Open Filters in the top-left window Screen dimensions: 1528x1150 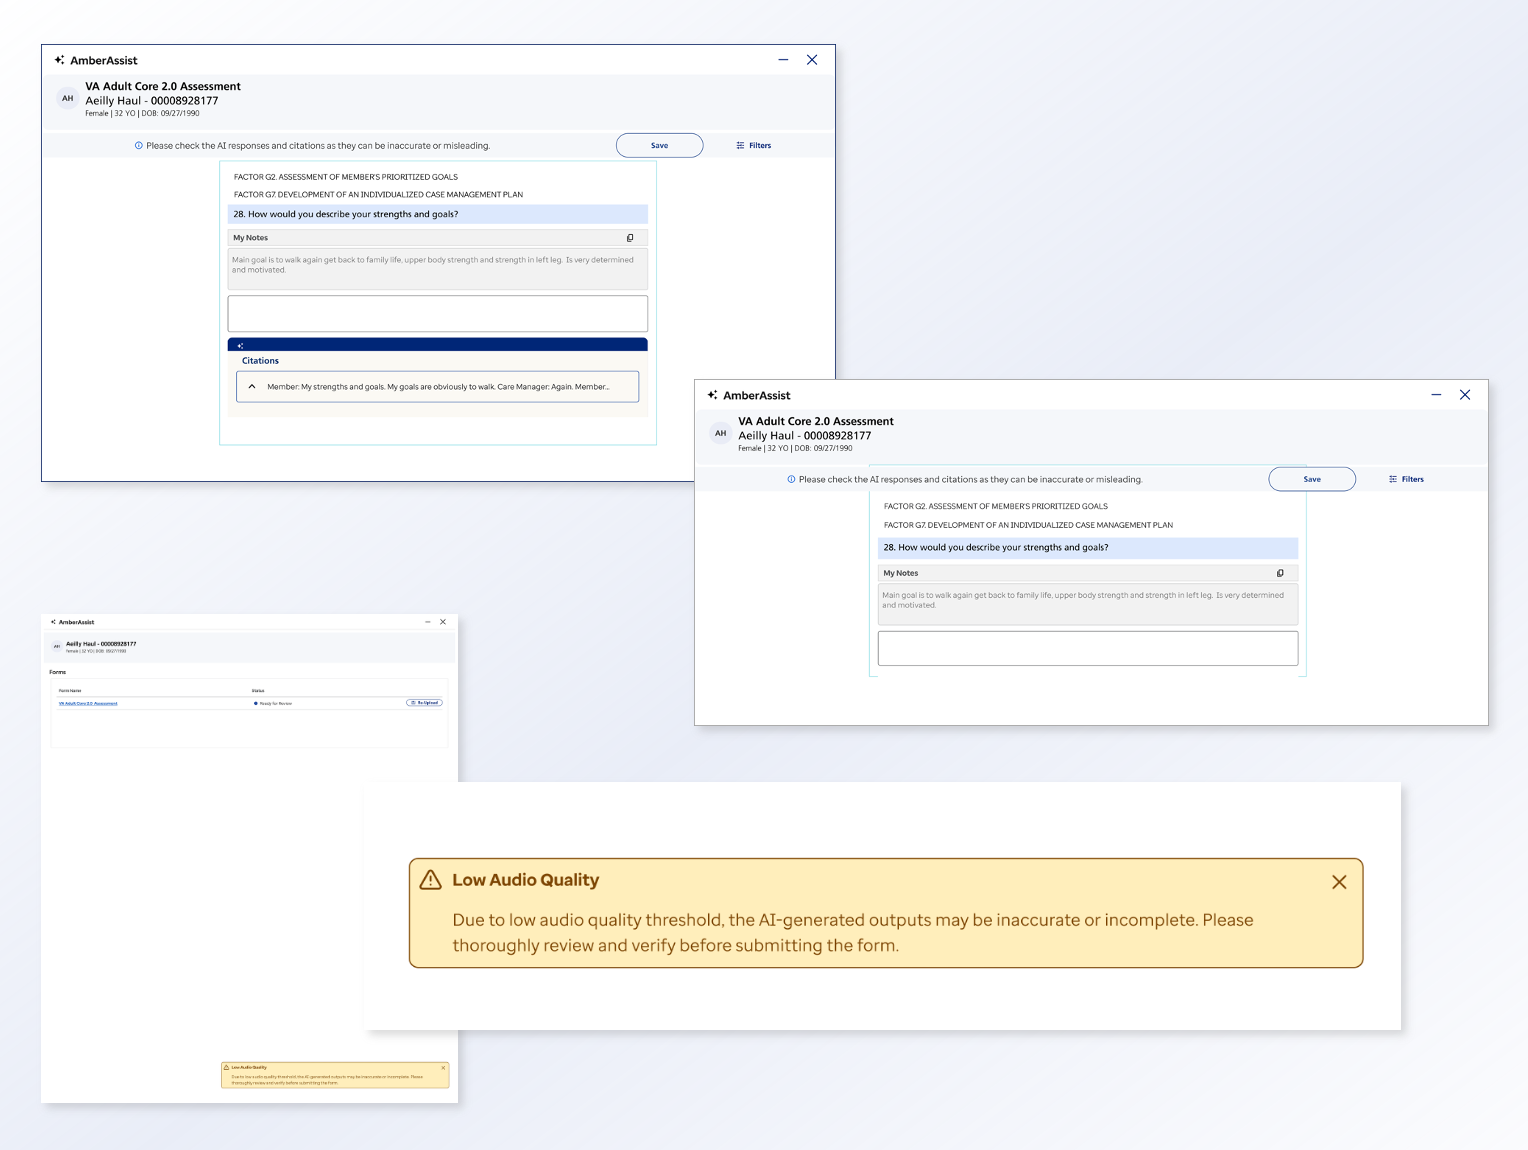tap(754, 146)
